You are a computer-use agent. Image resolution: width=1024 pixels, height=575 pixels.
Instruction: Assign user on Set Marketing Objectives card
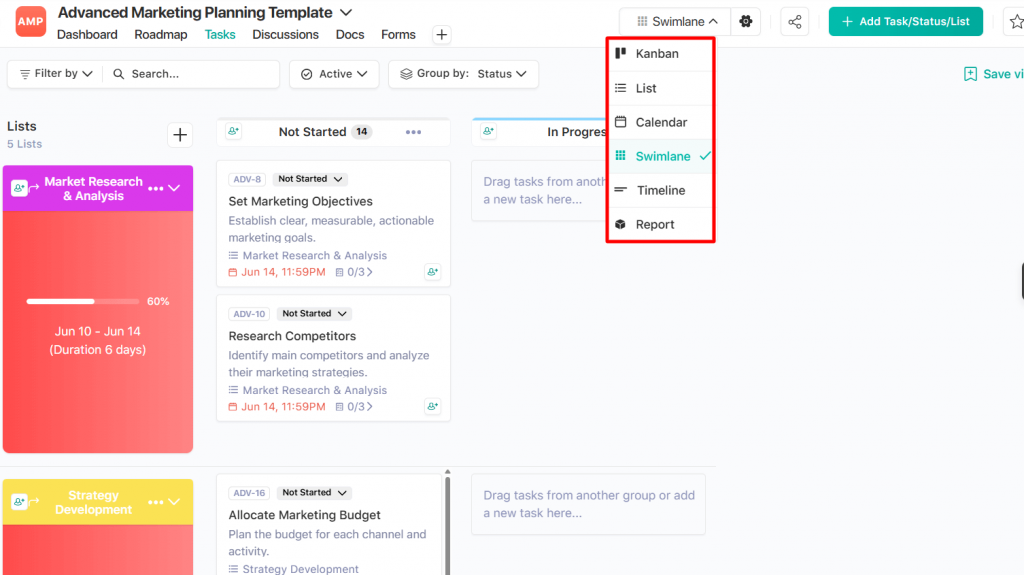point(432,272)
